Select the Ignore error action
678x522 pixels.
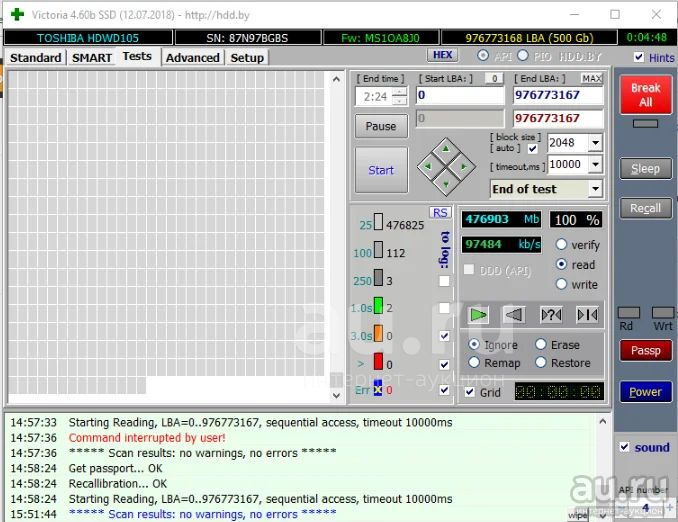tap(474, 344)
